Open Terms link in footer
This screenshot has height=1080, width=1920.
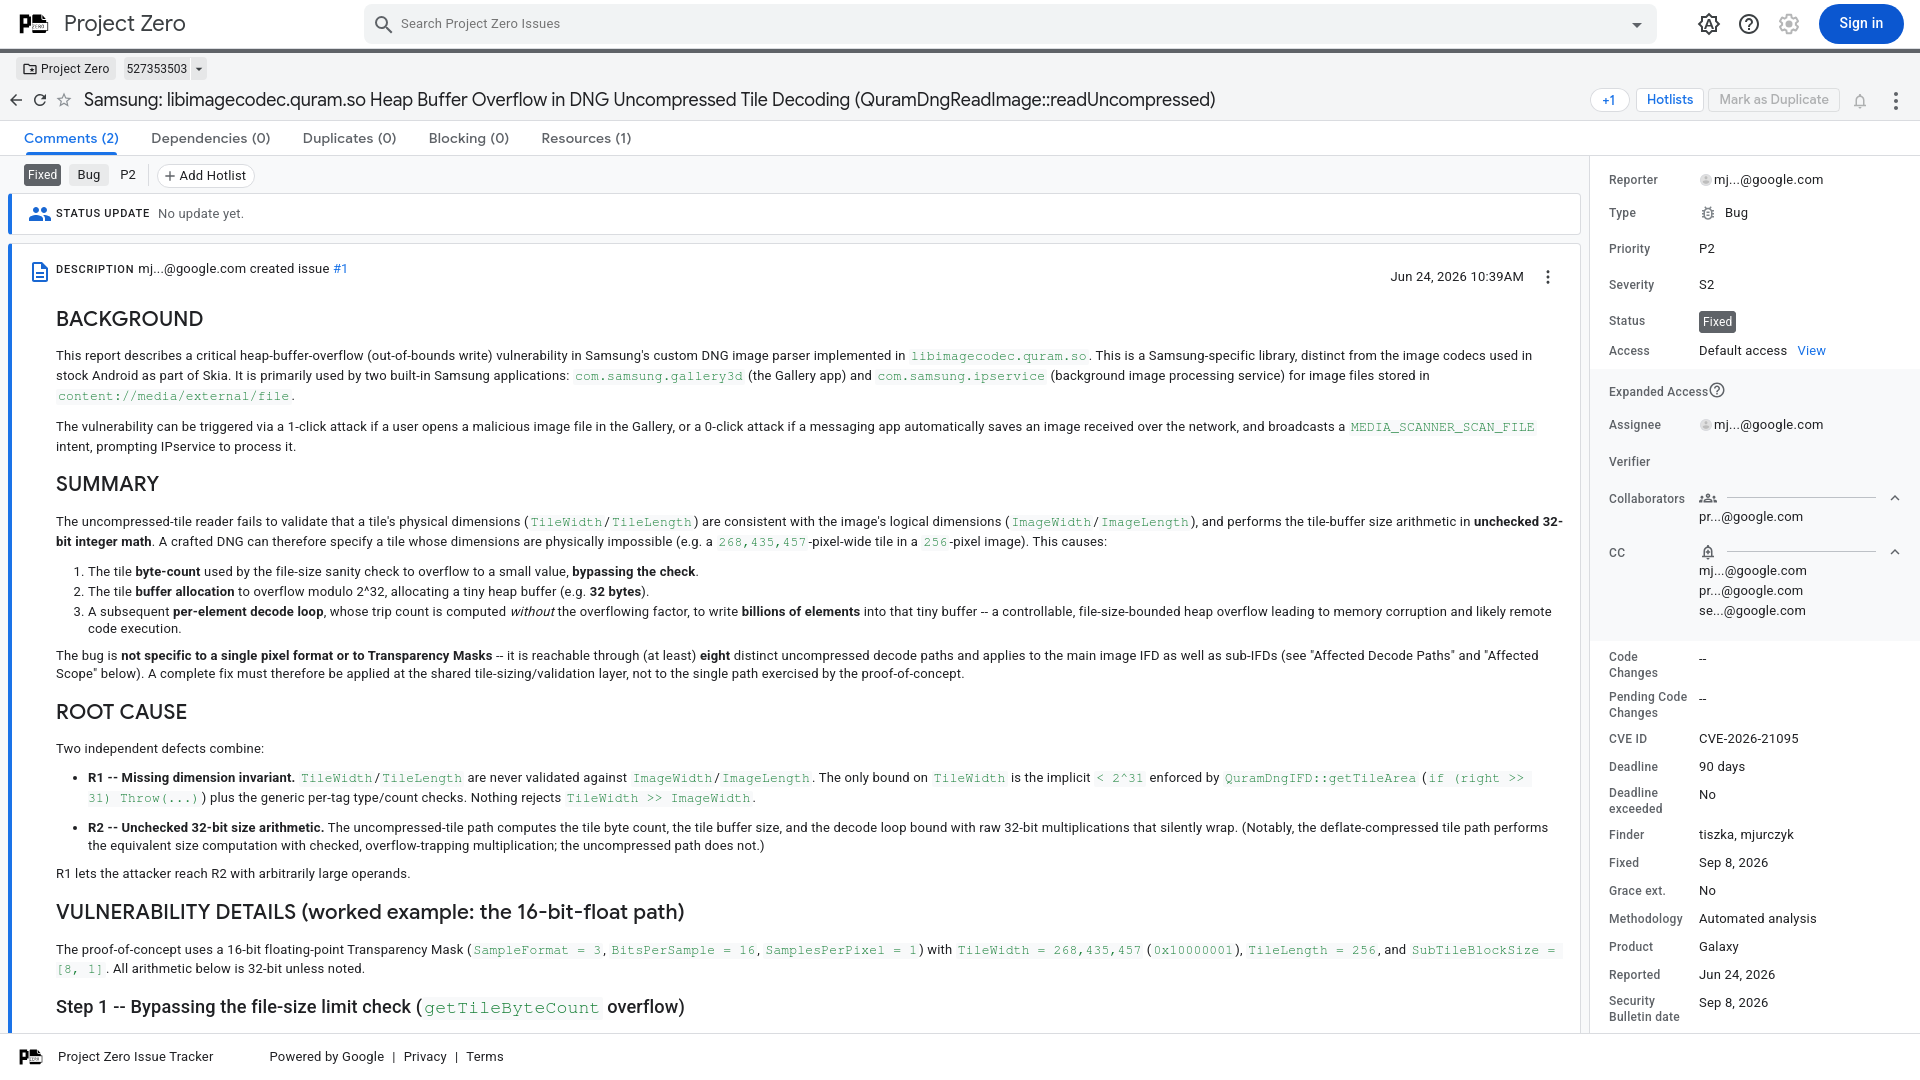[485, 1057]
